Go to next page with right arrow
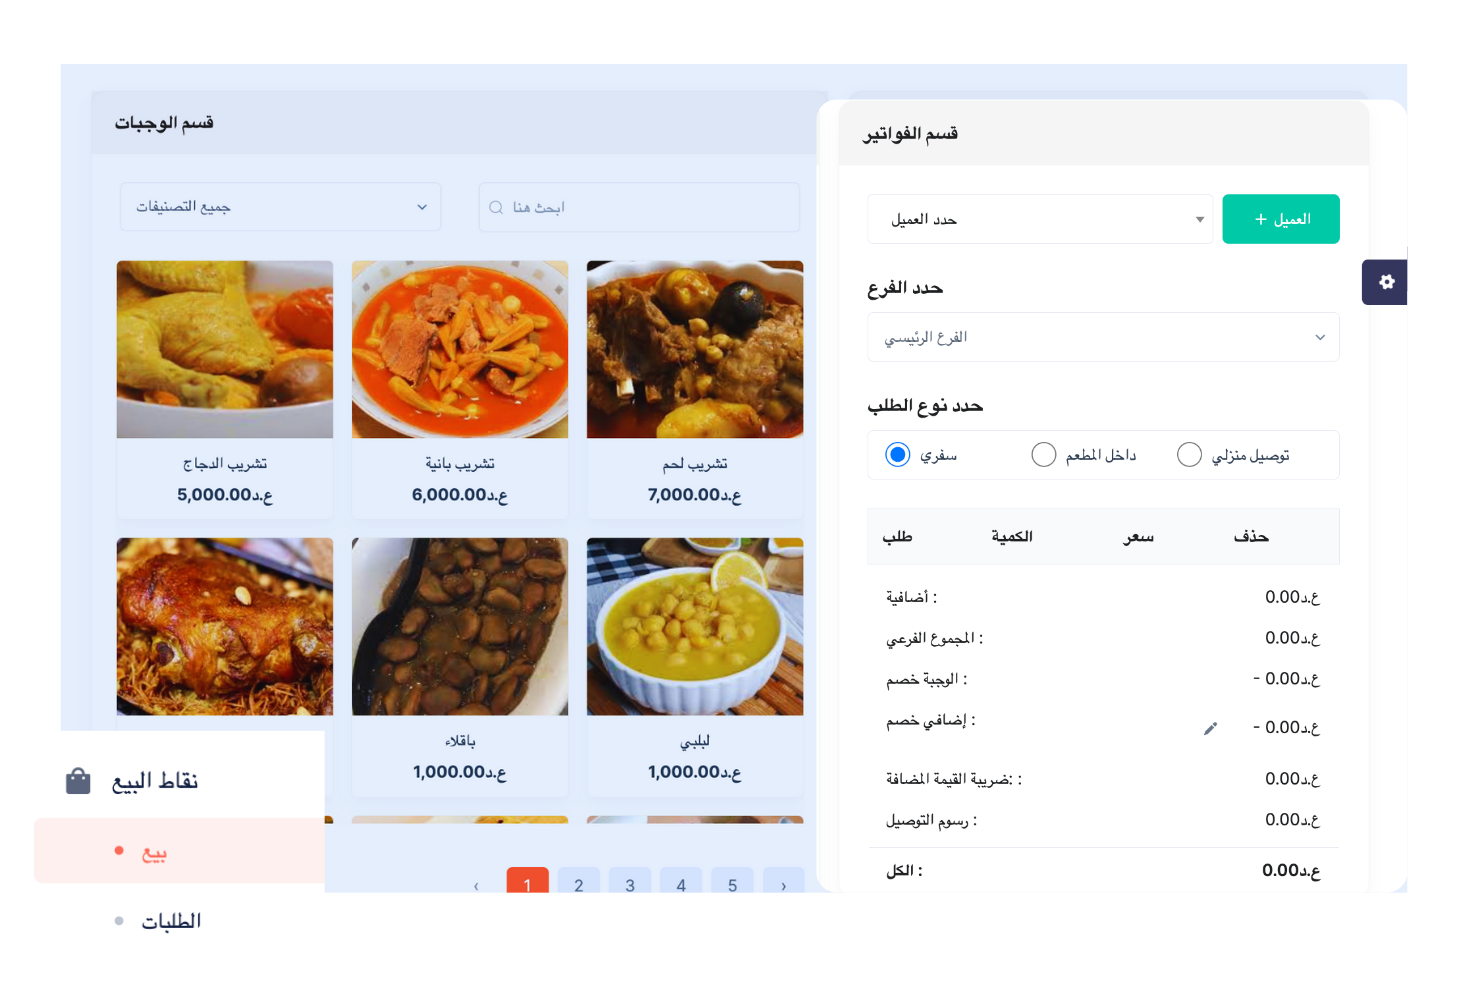The image size is (1468, 992). coord(783,885)
